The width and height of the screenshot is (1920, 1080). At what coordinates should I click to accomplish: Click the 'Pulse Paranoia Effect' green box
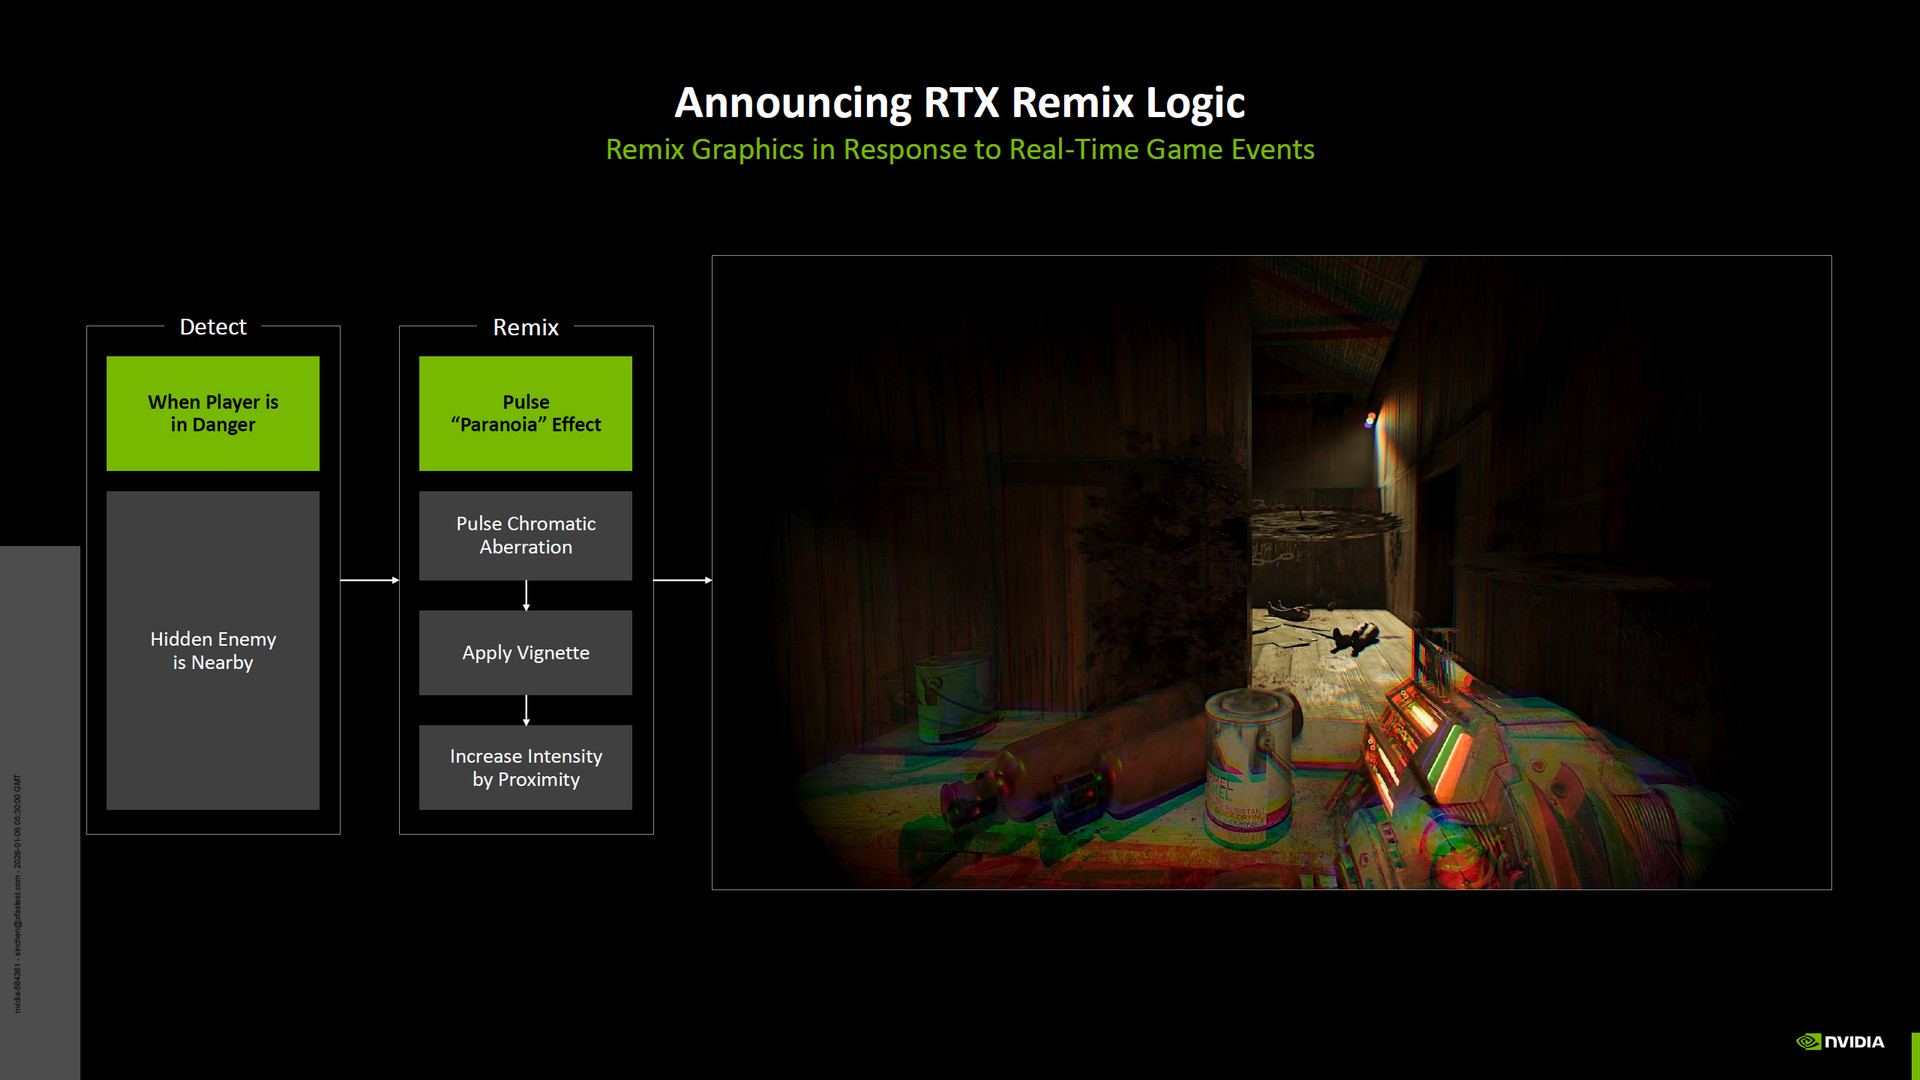tap(525, 413)
